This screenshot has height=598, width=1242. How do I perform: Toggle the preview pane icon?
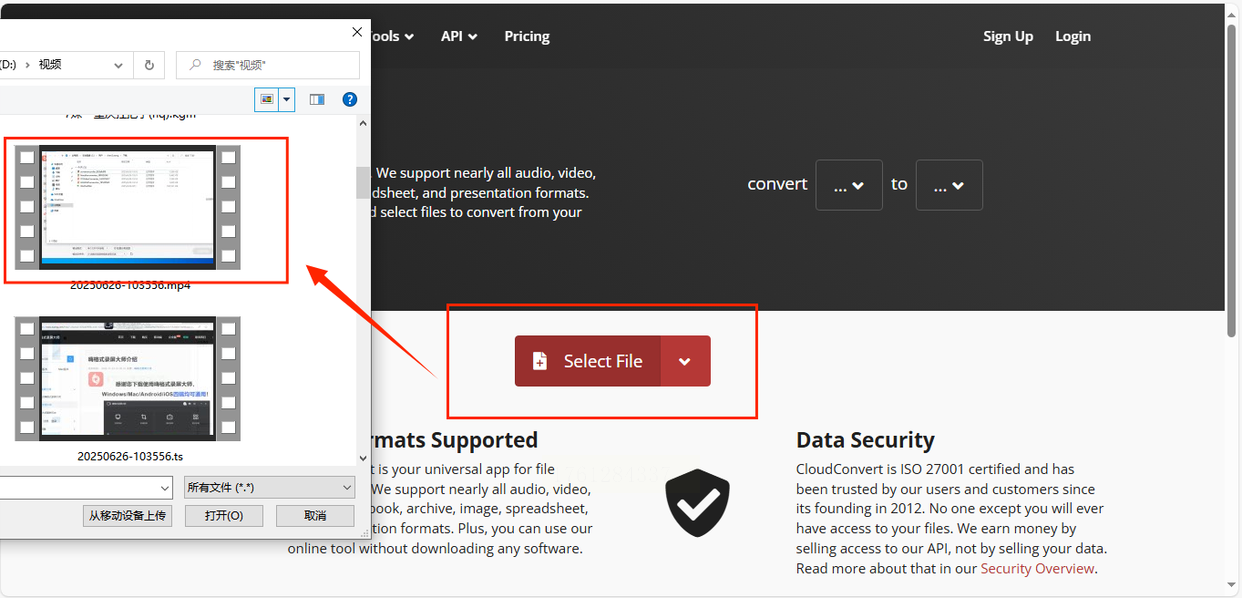[x=317, y=99]
